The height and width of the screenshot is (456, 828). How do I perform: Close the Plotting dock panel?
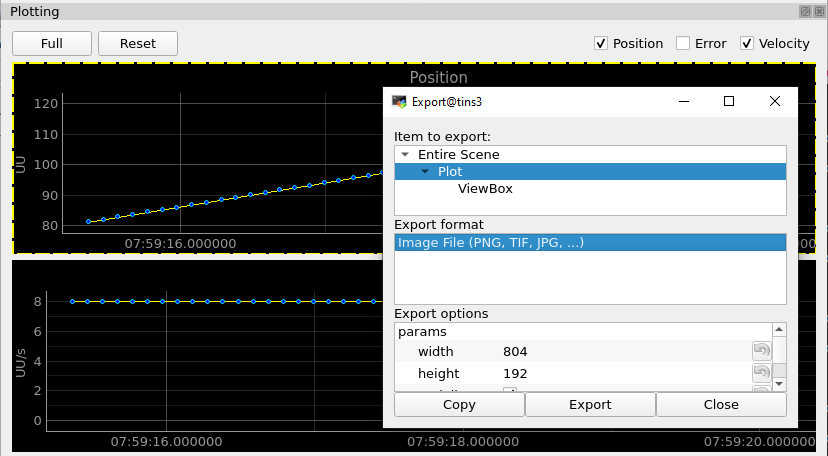coord(818,12)
